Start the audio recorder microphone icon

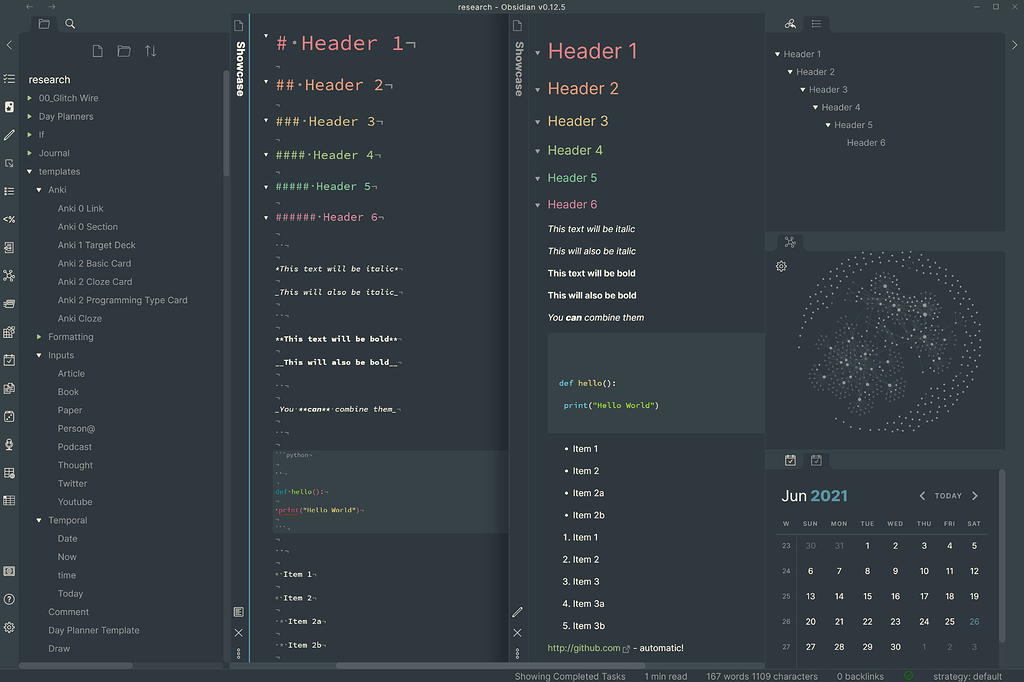coord(9,442)
